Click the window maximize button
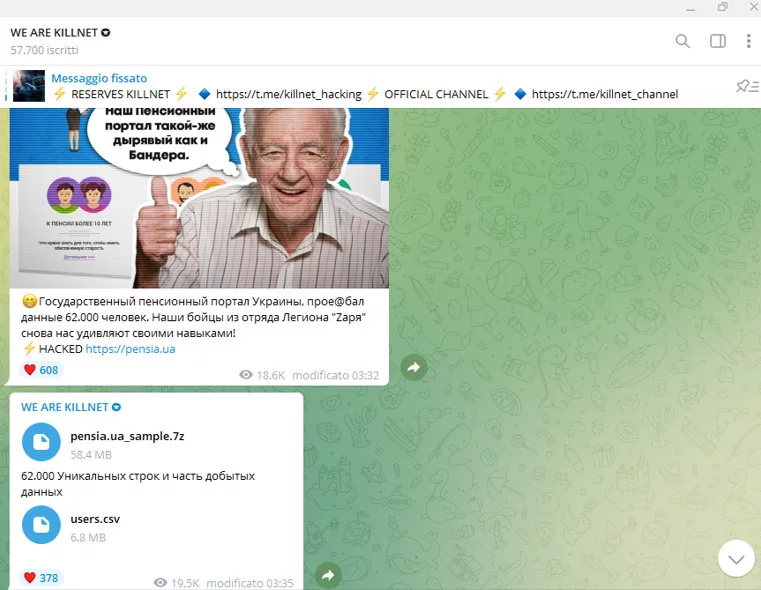Screen dimensions: 761x590 coord(722,7)
